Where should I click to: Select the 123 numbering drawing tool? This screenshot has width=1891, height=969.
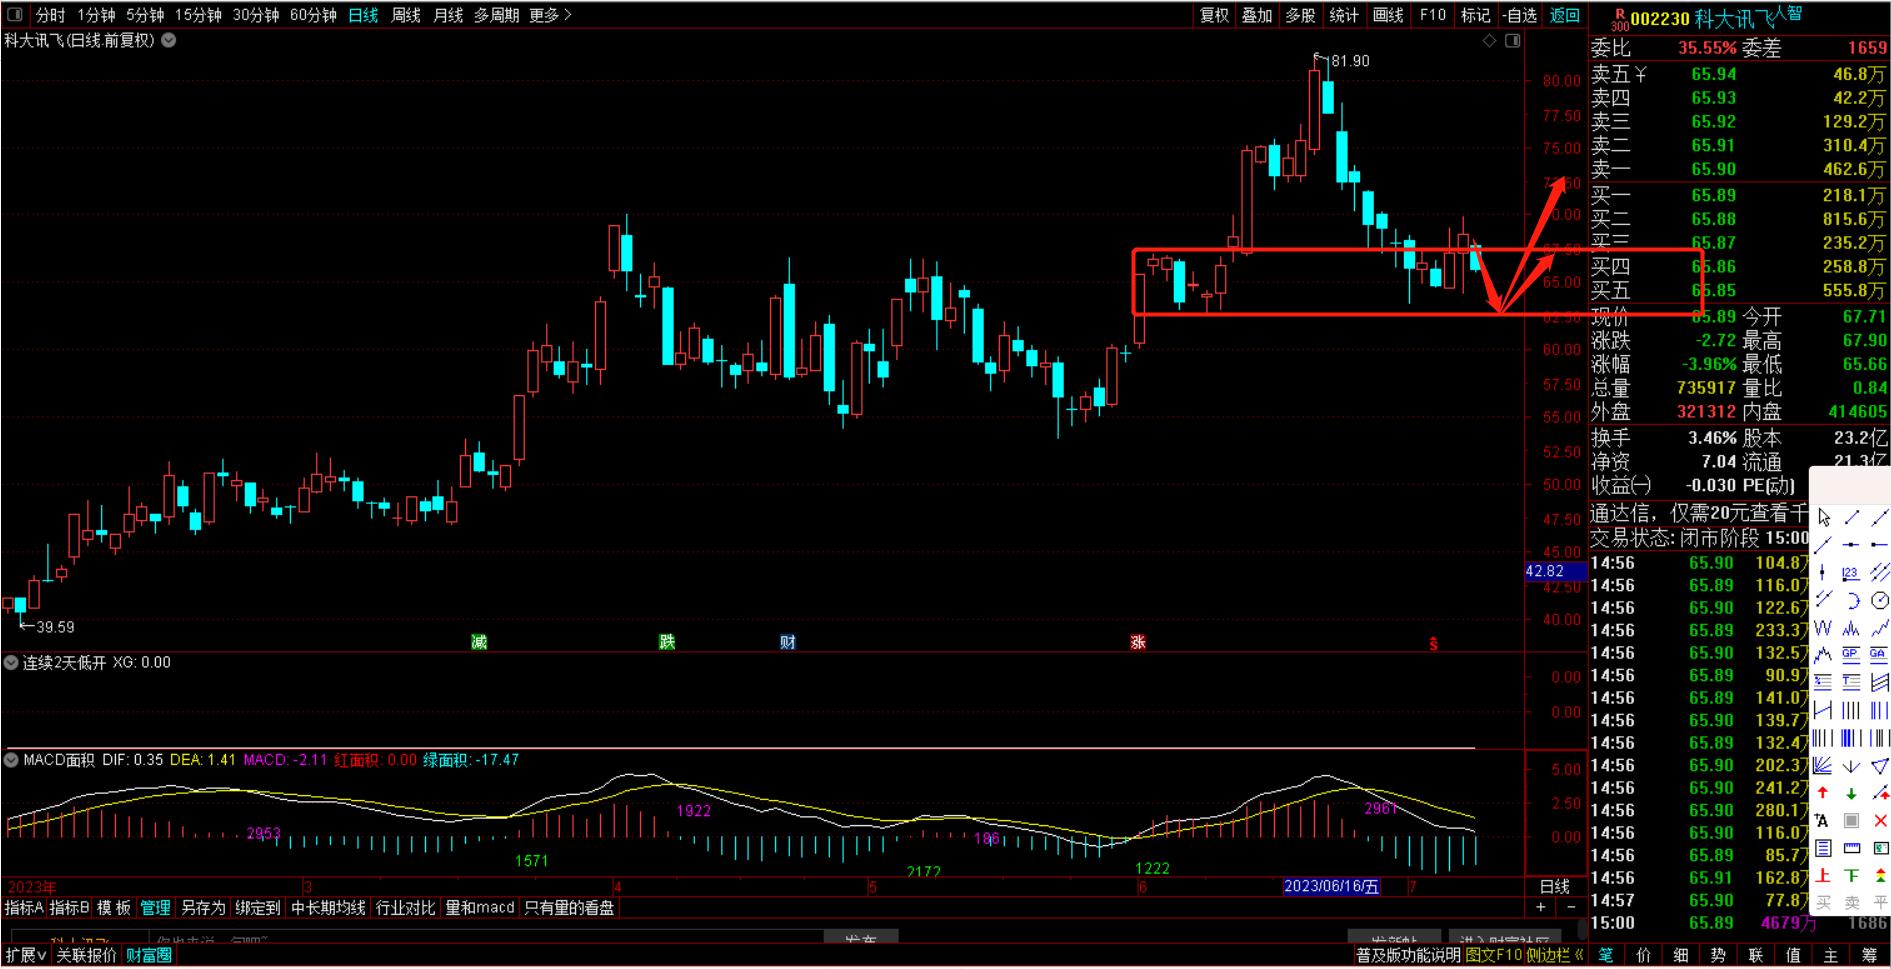pos(1851,573)
